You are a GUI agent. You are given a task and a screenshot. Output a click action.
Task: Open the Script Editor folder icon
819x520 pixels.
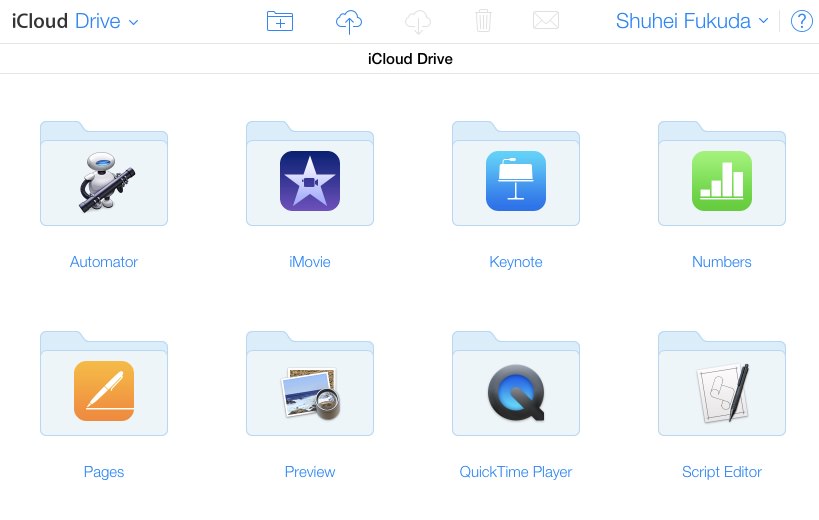722,383
